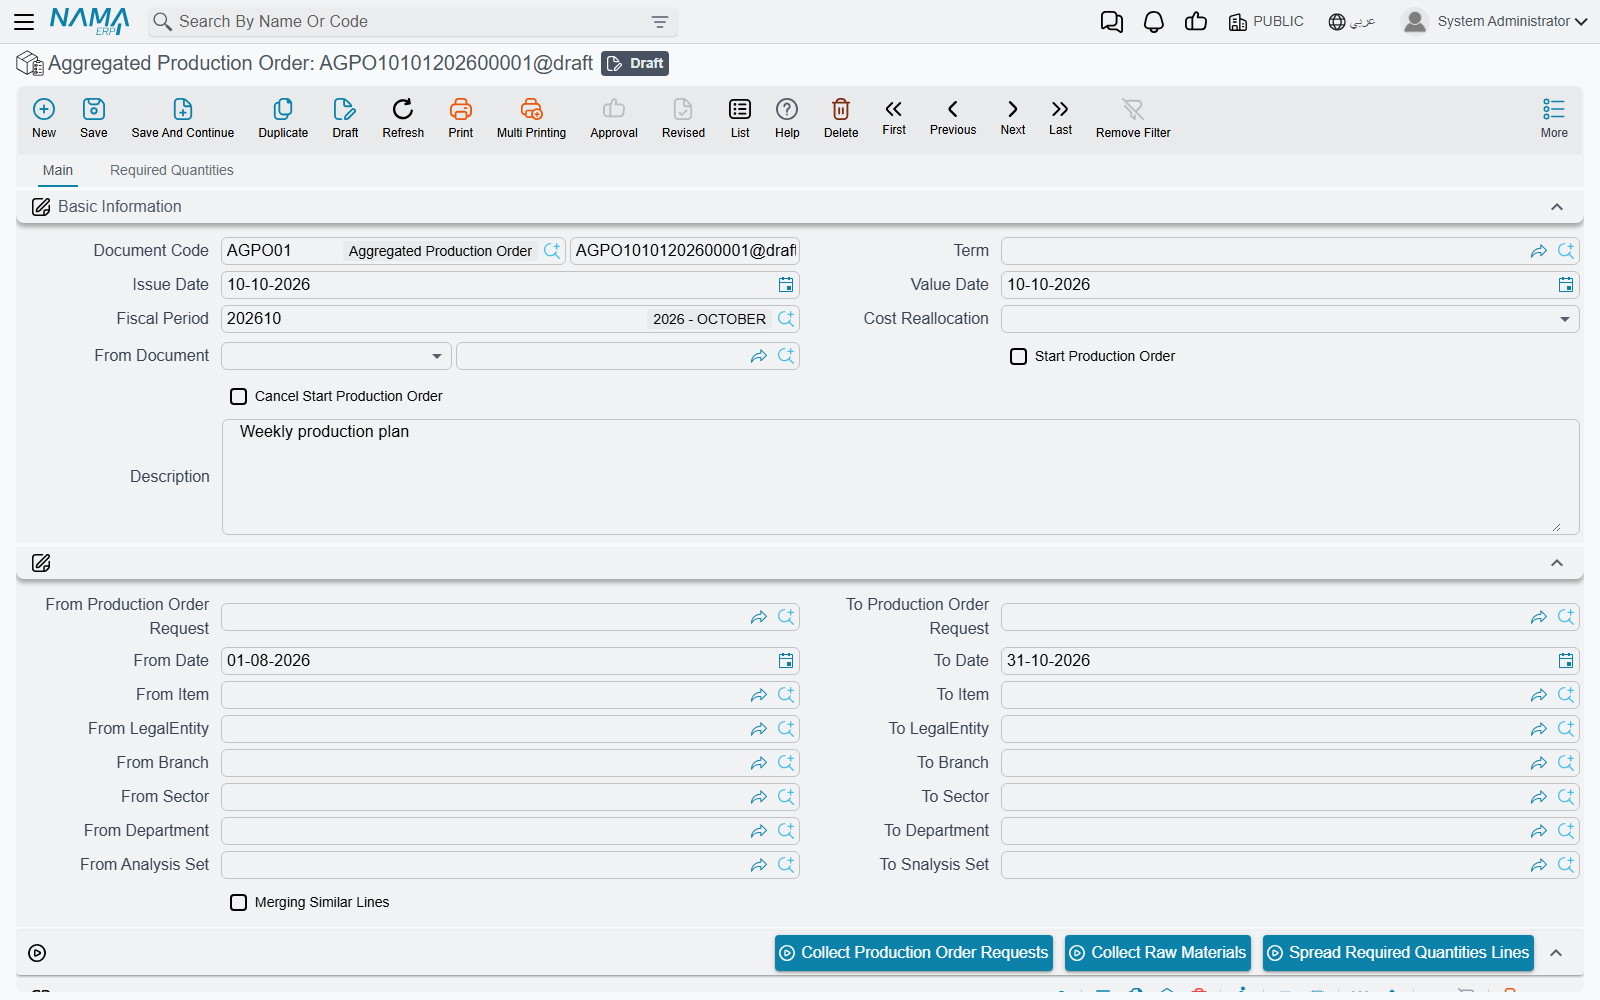Open the From Document type dropdown
This screenshot has width=1600, height=1000.
(x=436, y=356)
